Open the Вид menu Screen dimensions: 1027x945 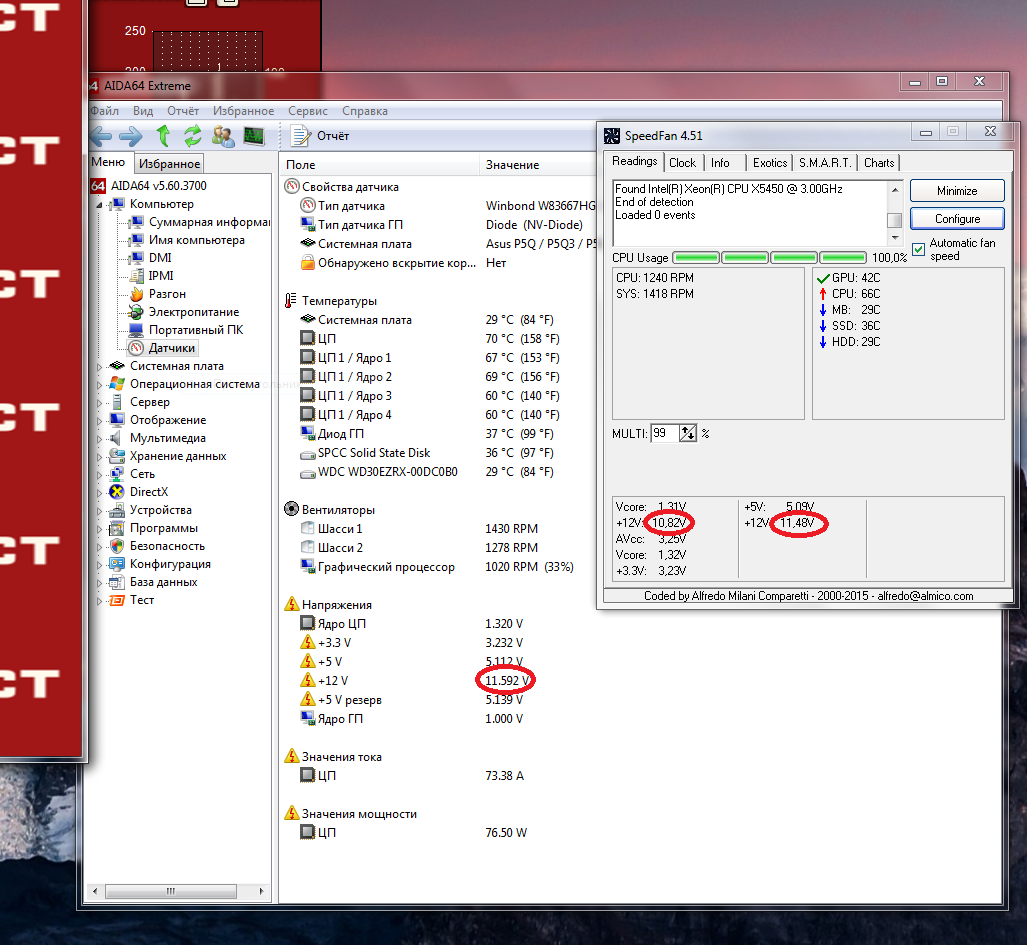[x=143, y=111]
